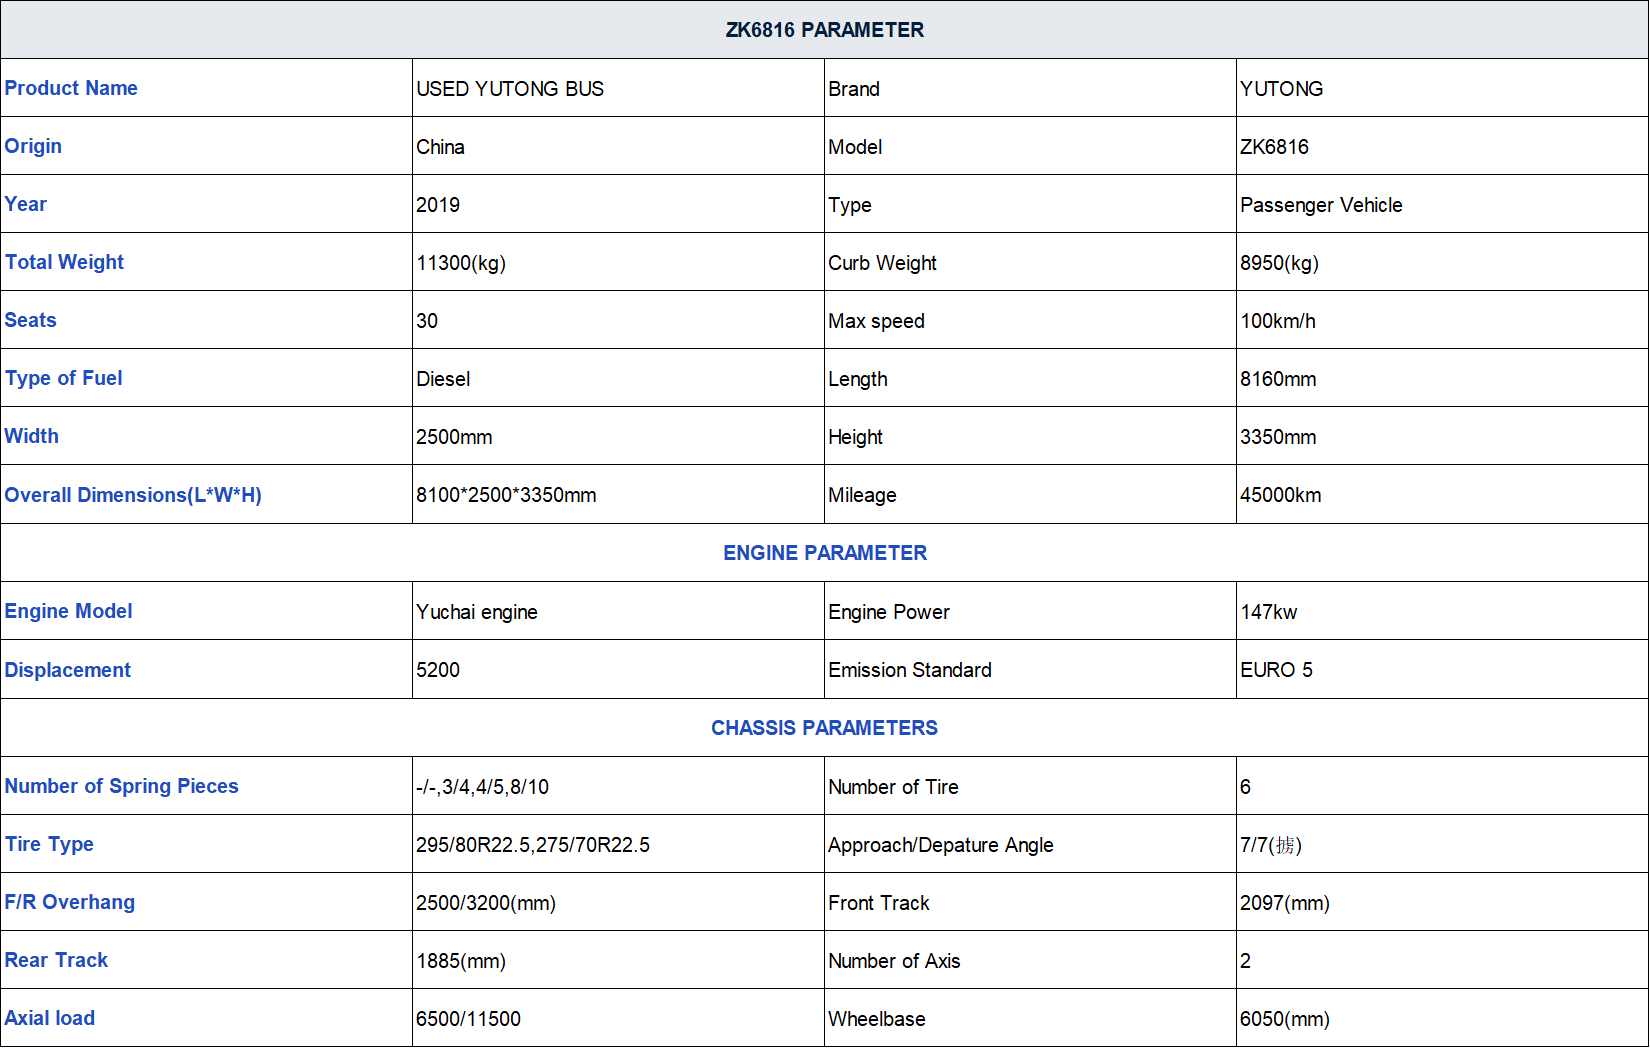
Task: Click 'Overall Dimensions(L*W*H)' label
Action: click(x=133, y=495)
